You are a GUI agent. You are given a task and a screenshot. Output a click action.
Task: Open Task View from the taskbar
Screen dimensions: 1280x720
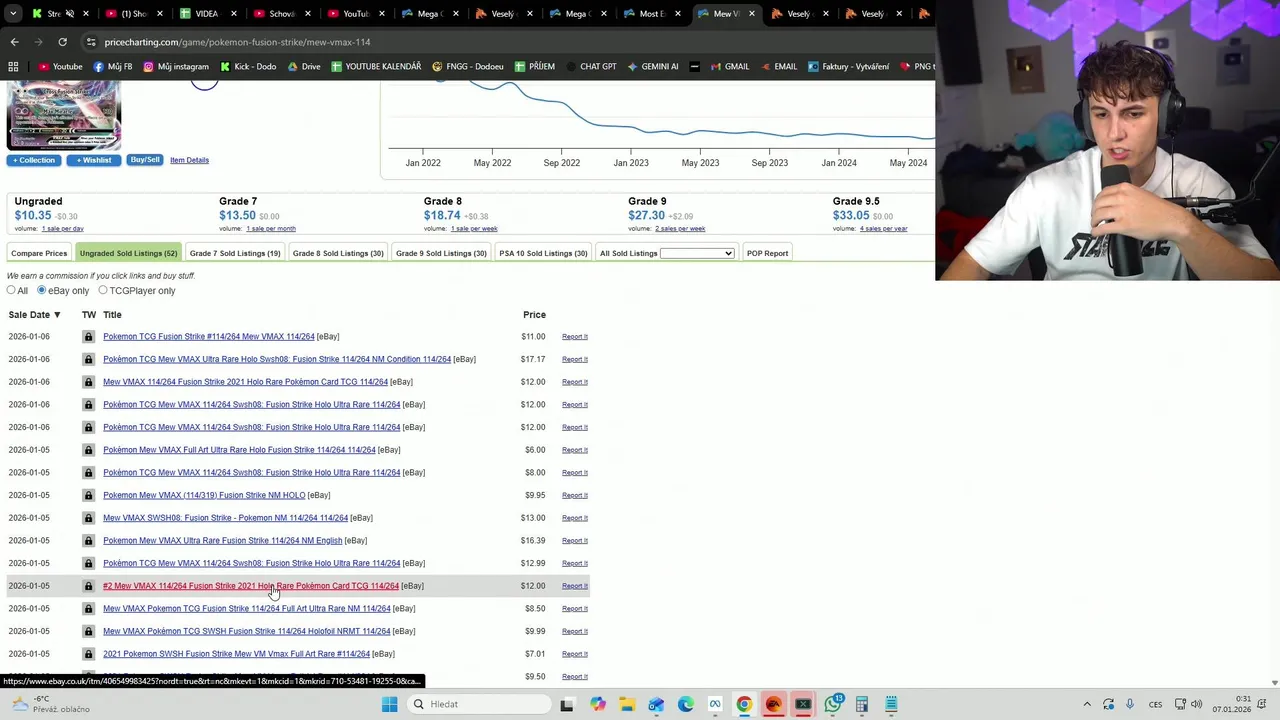point(567,704)
